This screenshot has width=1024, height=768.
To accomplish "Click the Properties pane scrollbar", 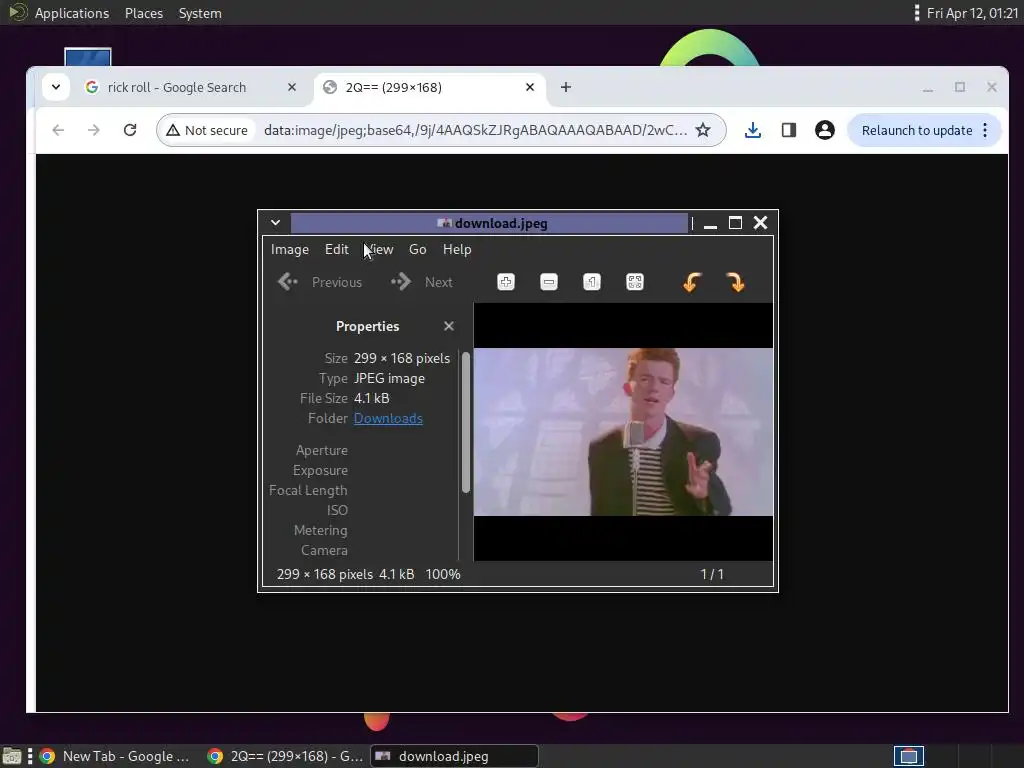I will (466, 422).
